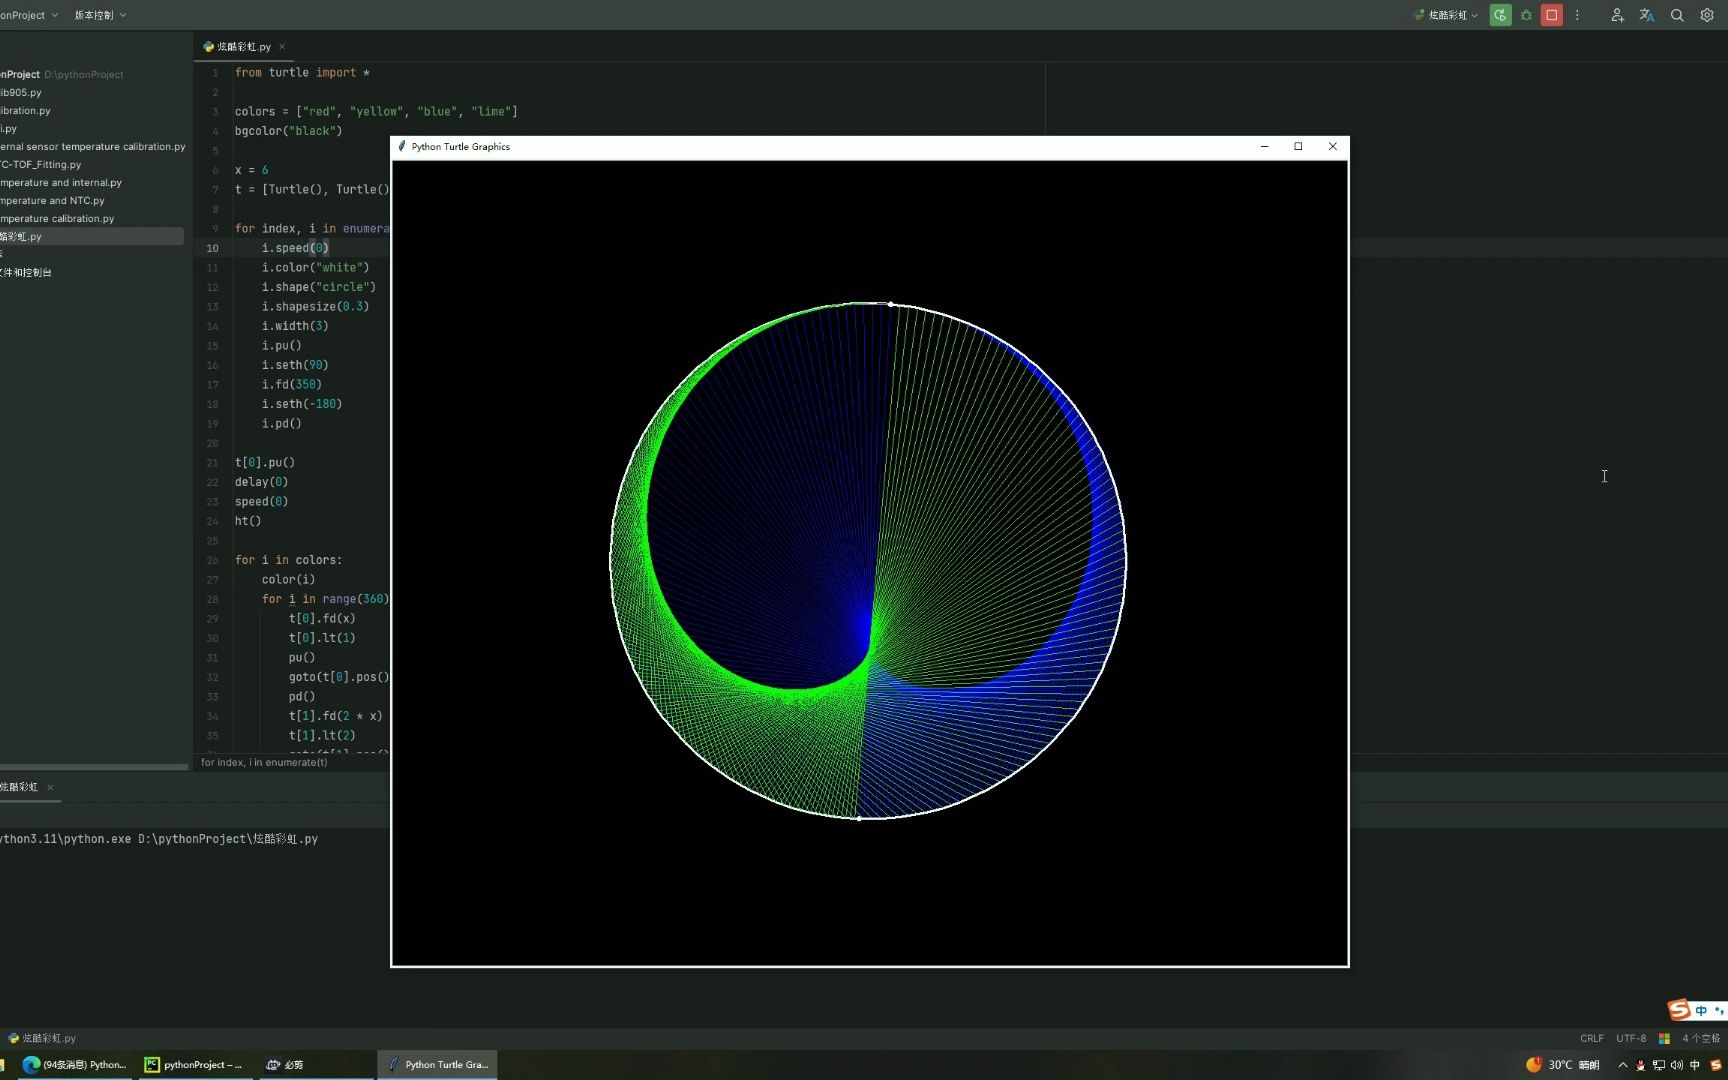
Task: Open IDE settings gear icon
Action: 1707,15
